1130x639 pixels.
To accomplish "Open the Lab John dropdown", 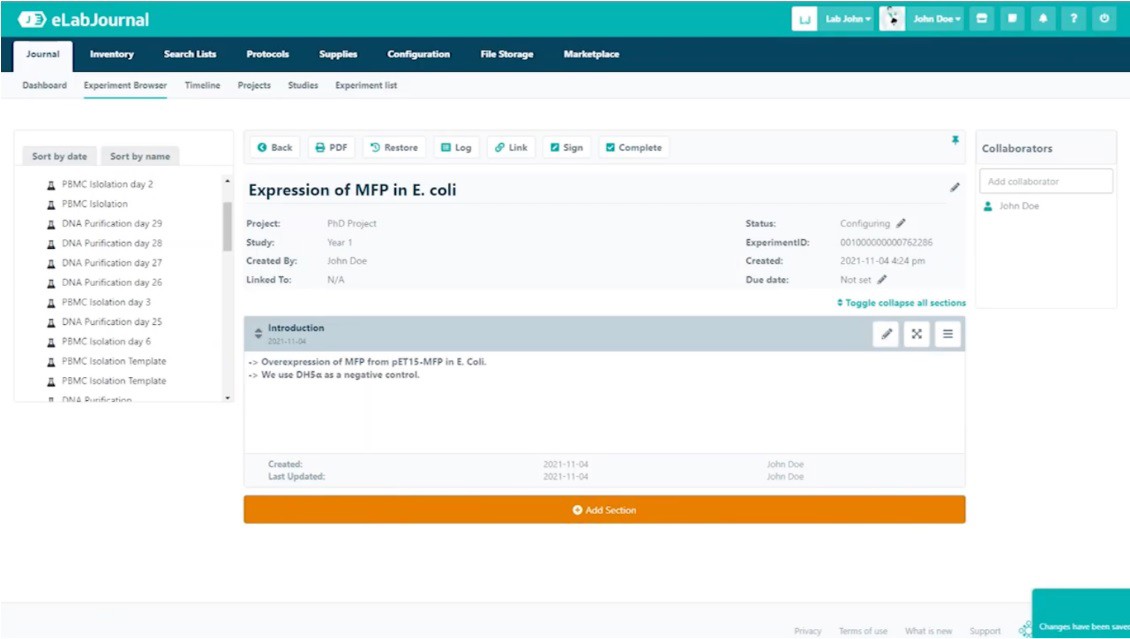I will [847, 18].
